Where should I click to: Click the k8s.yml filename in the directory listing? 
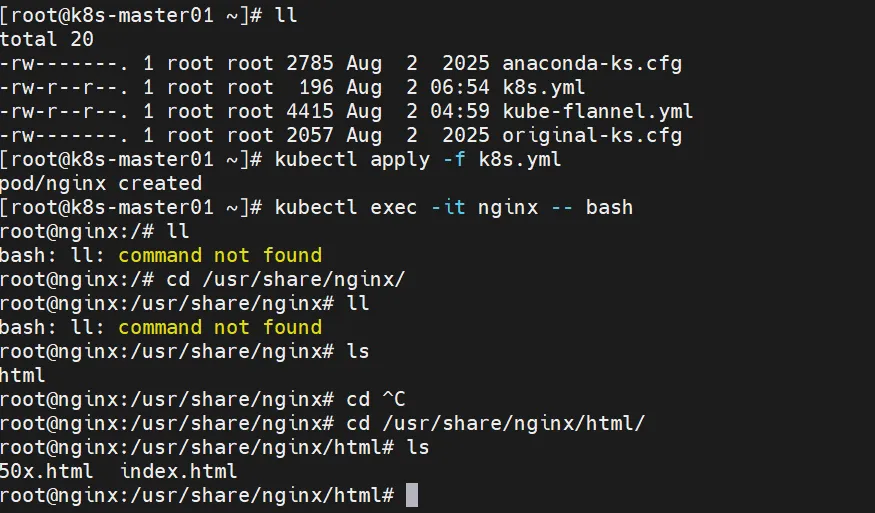[544, 88]
